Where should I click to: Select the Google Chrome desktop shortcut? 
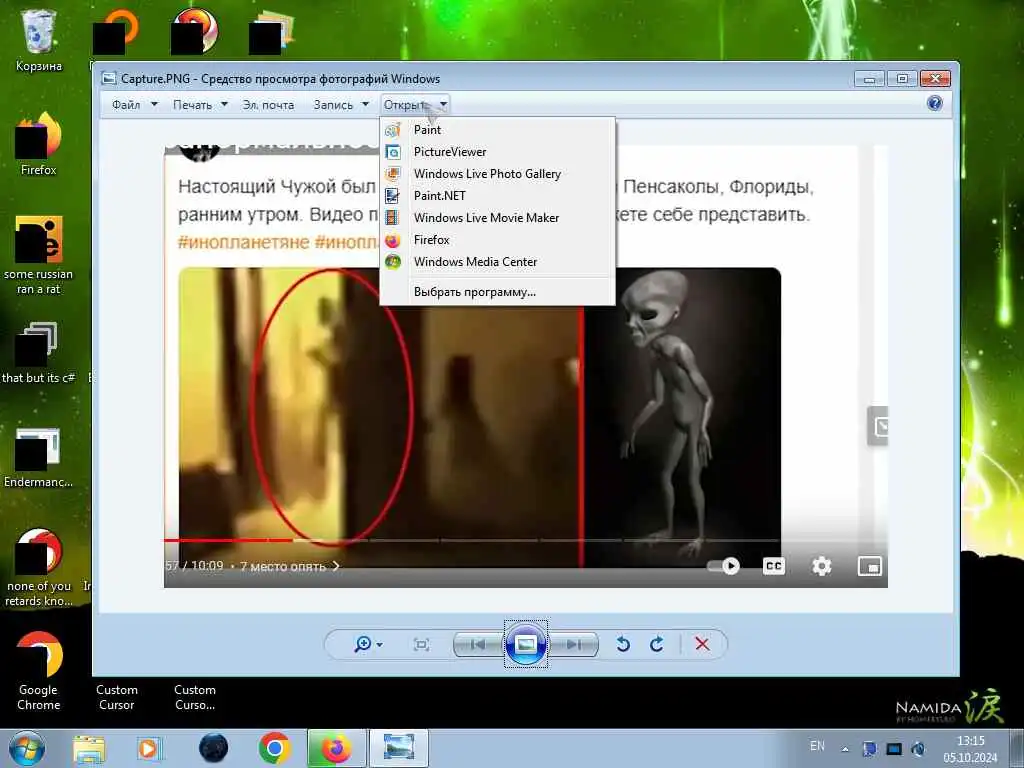(39, 671)
